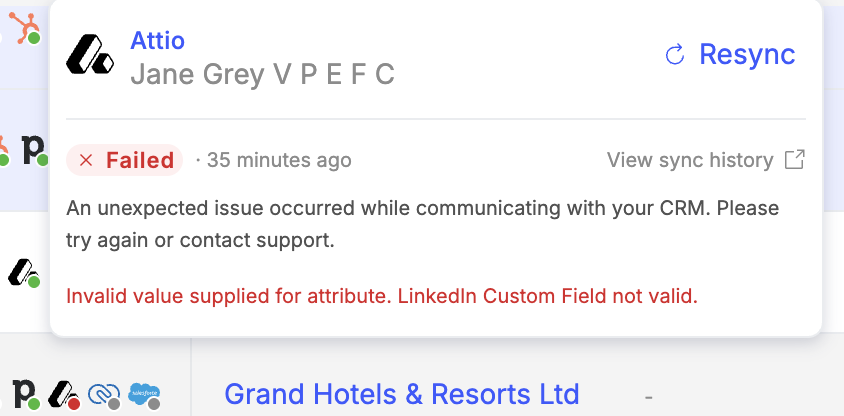Click Pipedrive icon beside Grand Hotels row
The image size is (844, 416).
click(x=27, y=392)
